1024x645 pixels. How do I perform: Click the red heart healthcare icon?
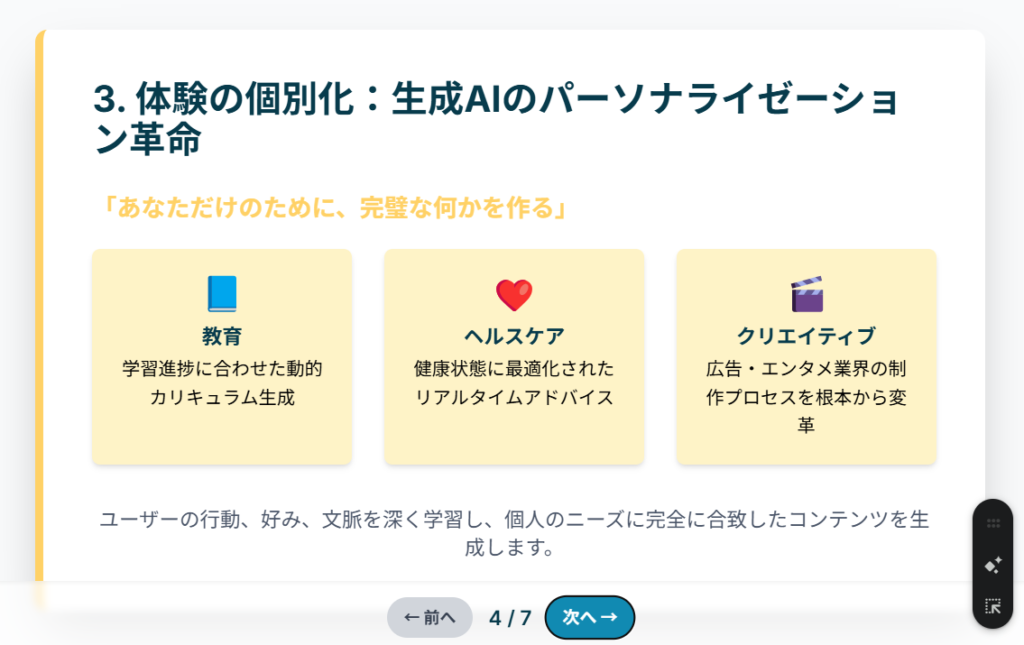[x=514, y=295]
